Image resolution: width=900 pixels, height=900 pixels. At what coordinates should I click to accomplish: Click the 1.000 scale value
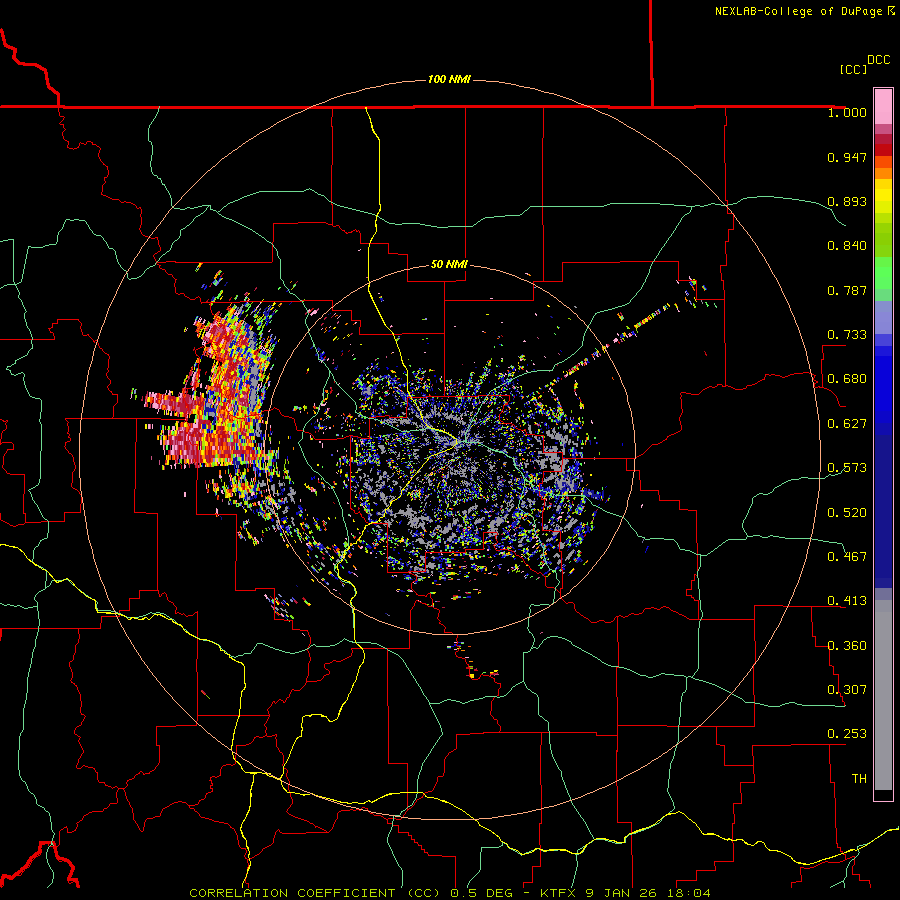[847, 112]
